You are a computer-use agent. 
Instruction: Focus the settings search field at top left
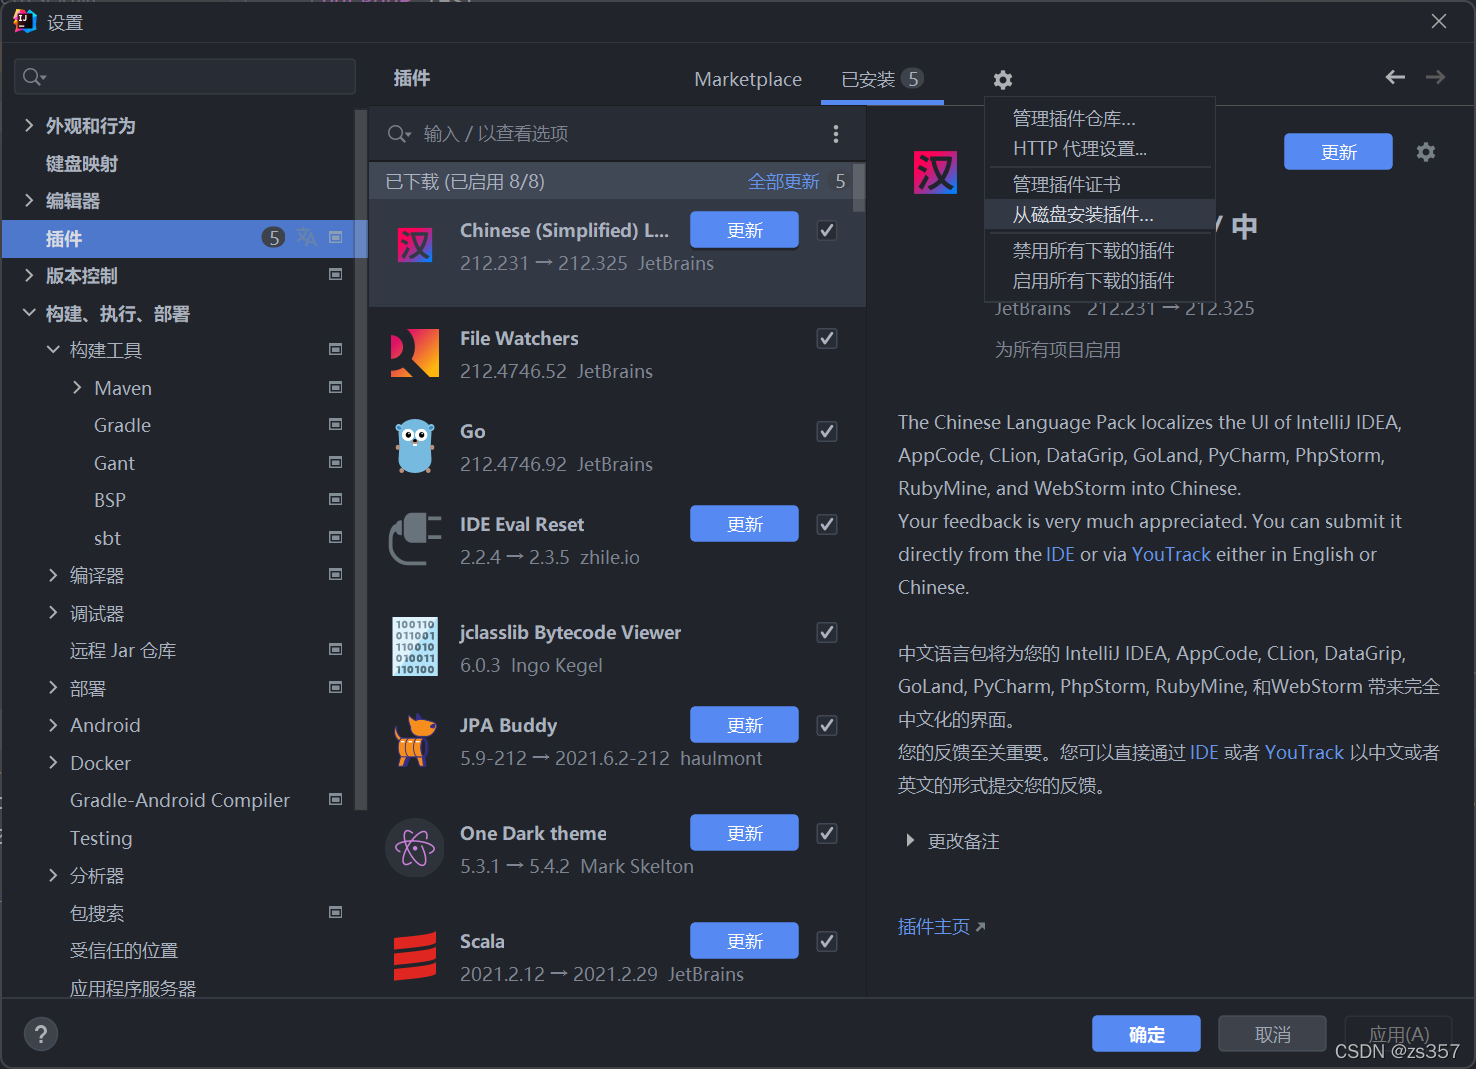185,77
